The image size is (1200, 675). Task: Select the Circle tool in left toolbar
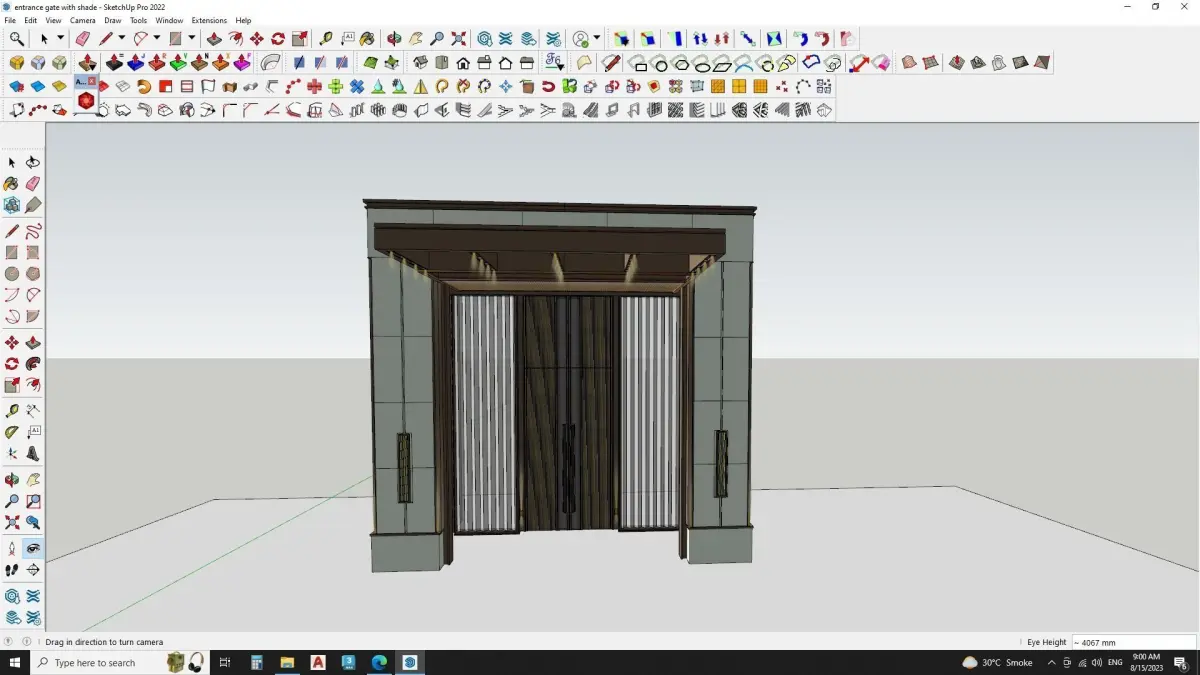tap(12, 274)
